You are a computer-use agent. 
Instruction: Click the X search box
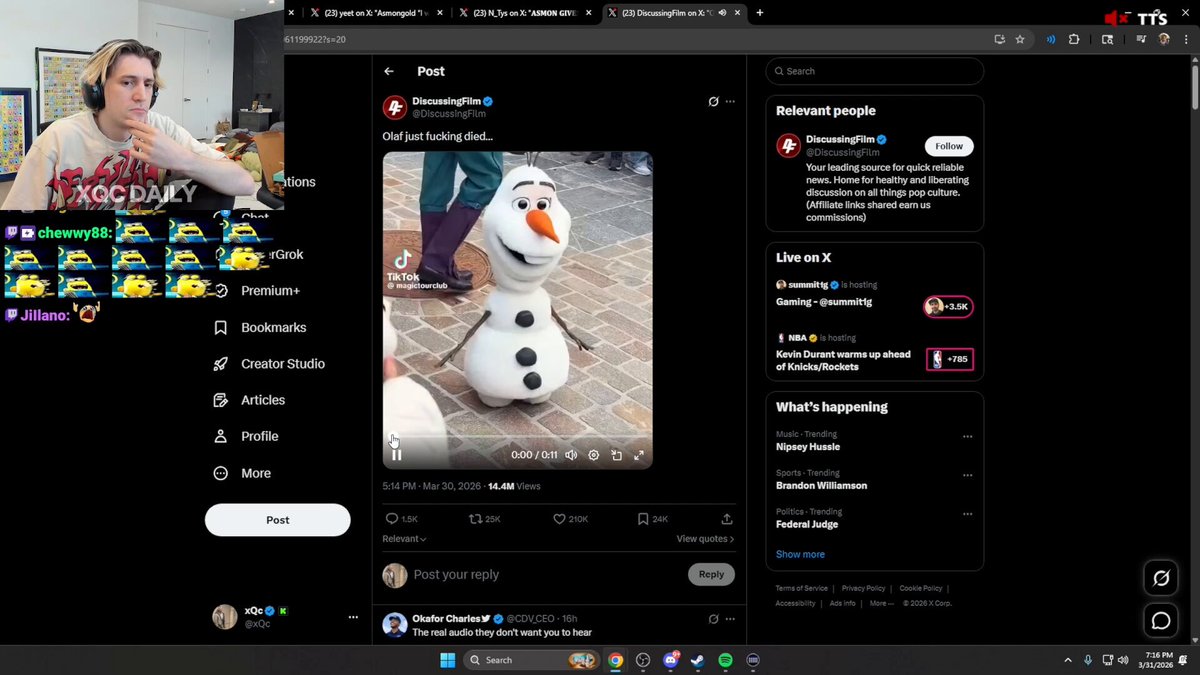pyautogui.click(x=875, y=71)
